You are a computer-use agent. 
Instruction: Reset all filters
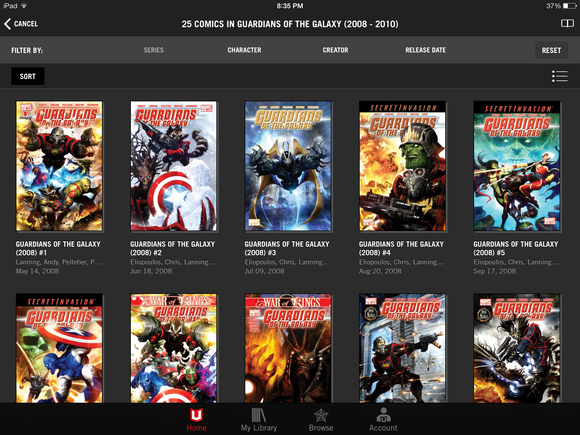click(x=552, y=50)
